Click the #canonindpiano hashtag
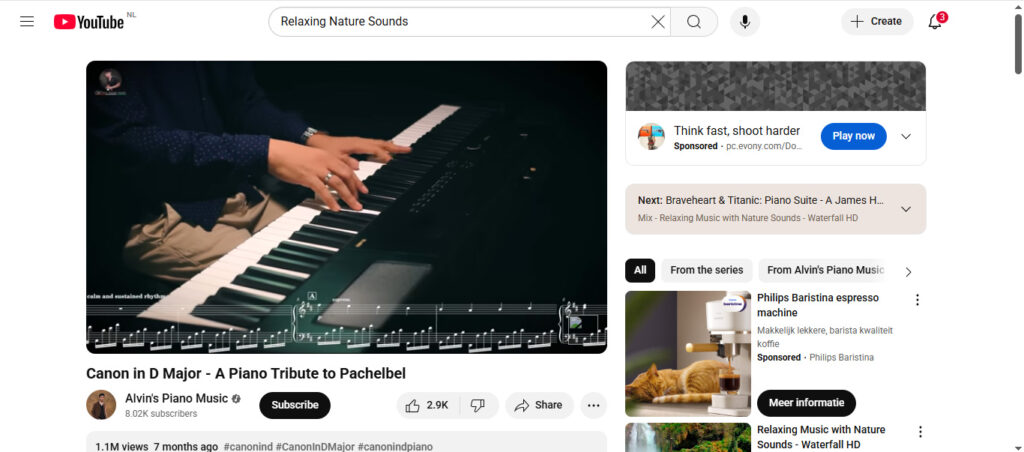The height and width of the screenshot is (452, 1024). tap(395, 447)
